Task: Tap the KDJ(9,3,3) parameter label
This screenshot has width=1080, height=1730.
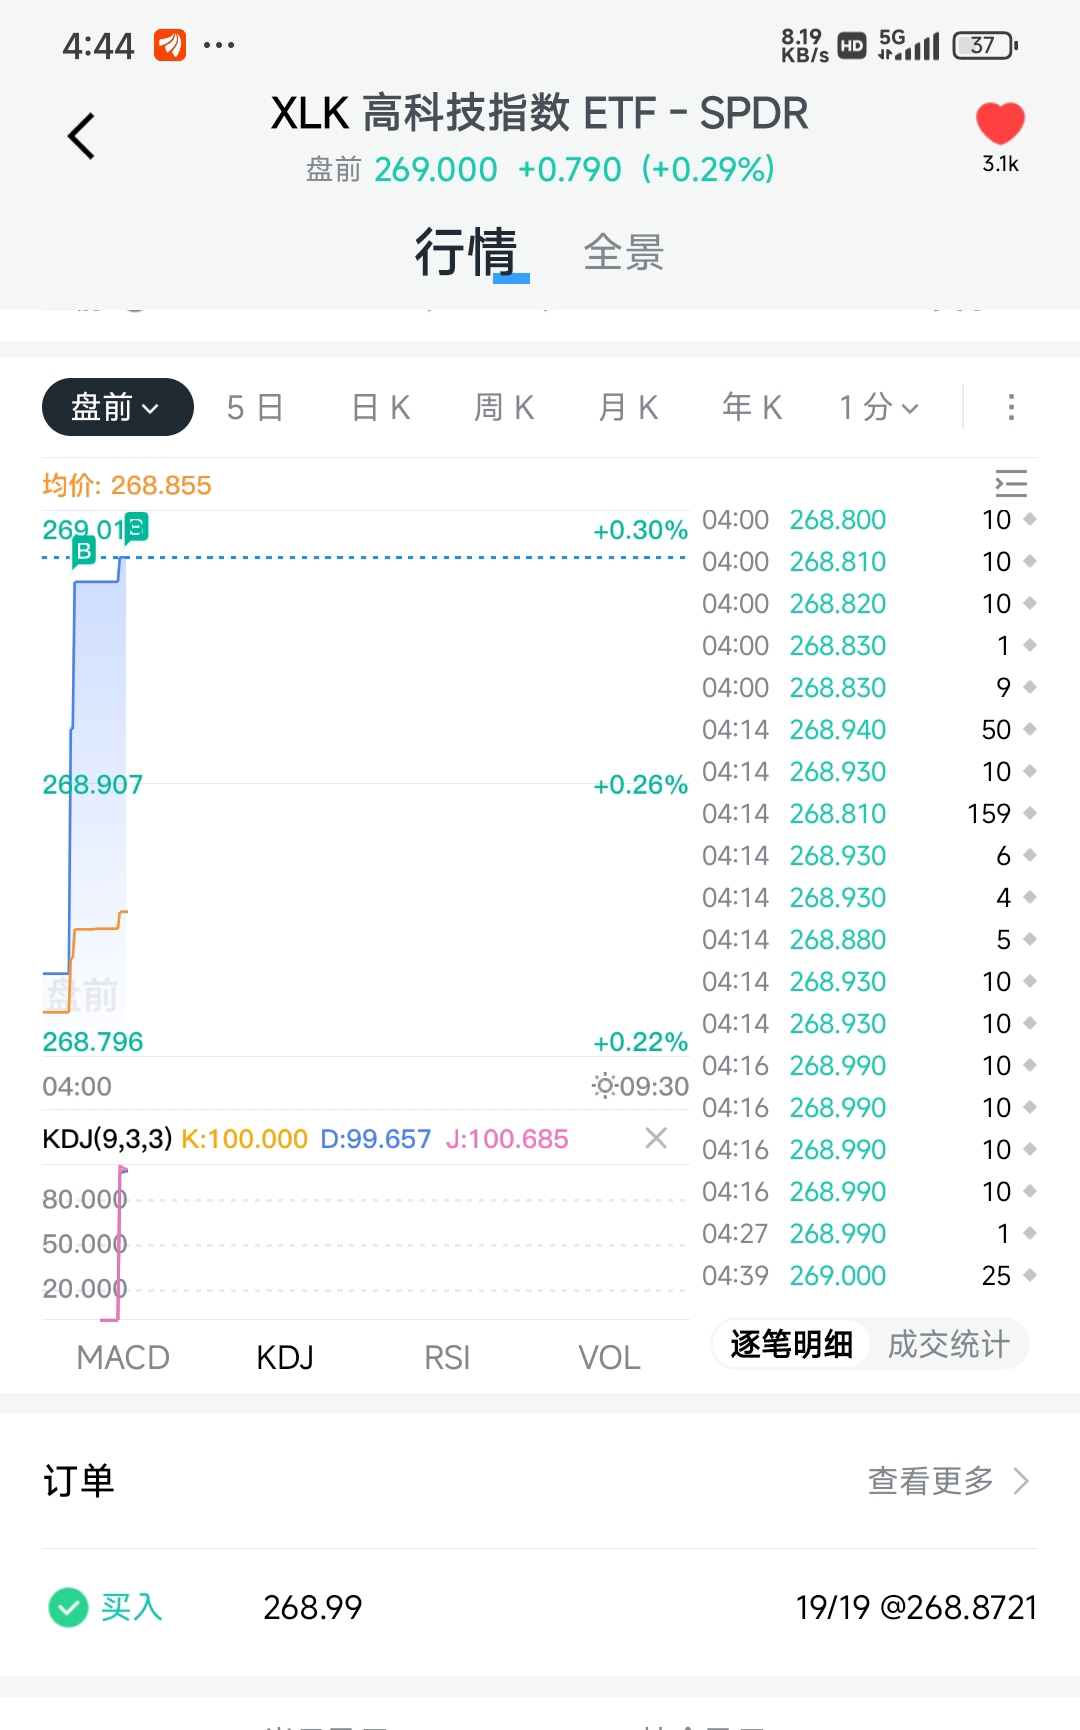Action: (107, 1138)
